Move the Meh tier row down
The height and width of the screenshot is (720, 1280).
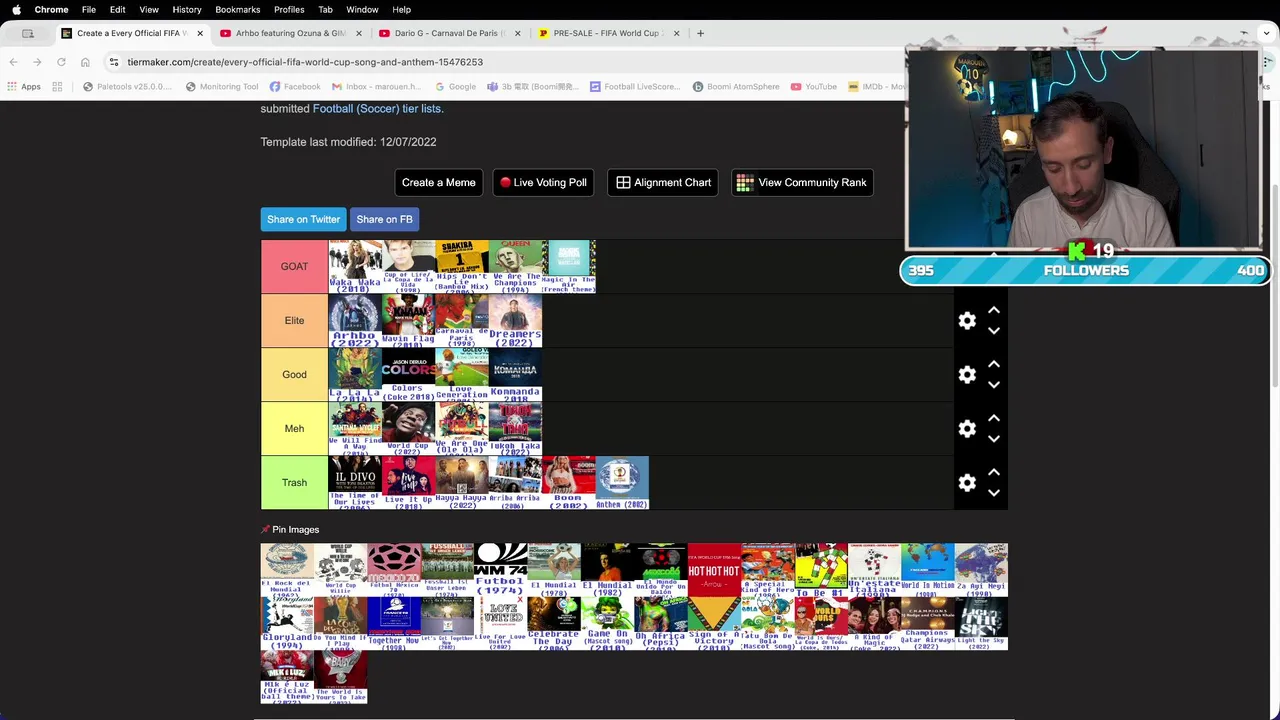pos(994,439)
